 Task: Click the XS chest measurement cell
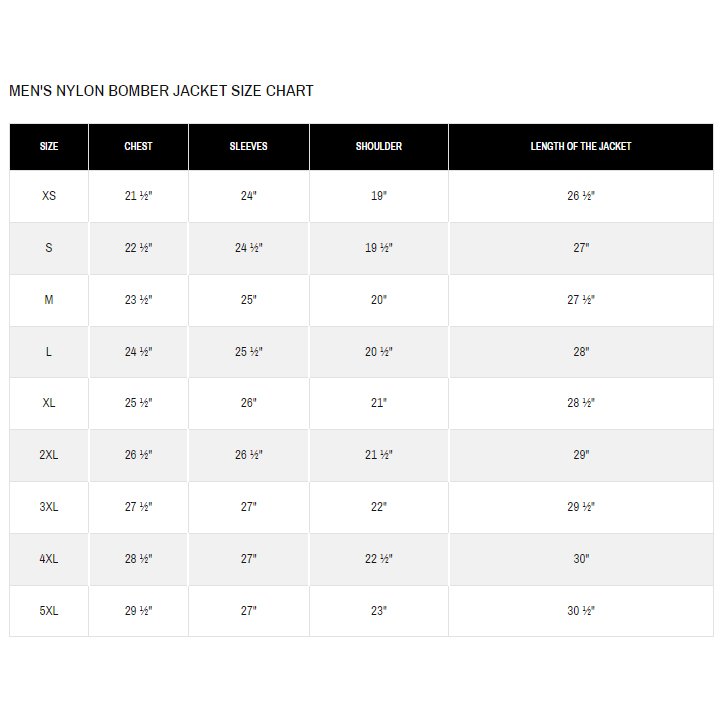138,196
